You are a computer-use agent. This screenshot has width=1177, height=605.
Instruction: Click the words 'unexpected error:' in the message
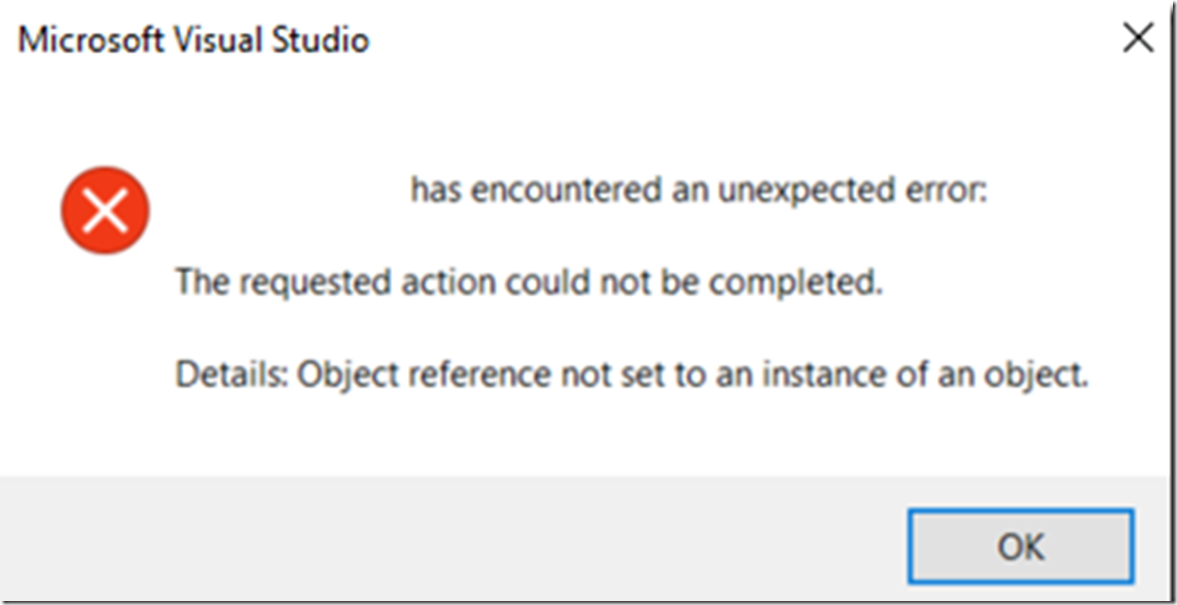(x=852, y=191)
